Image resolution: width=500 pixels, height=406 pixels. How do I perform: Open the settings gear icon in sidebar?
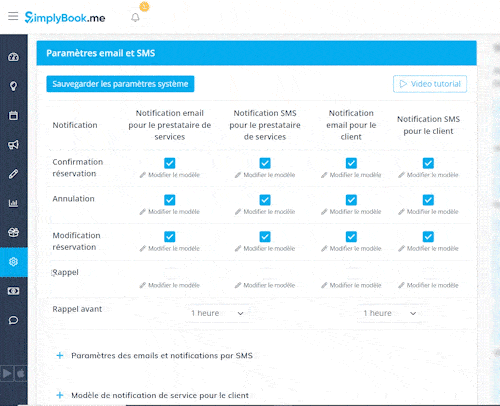[13, 262]
